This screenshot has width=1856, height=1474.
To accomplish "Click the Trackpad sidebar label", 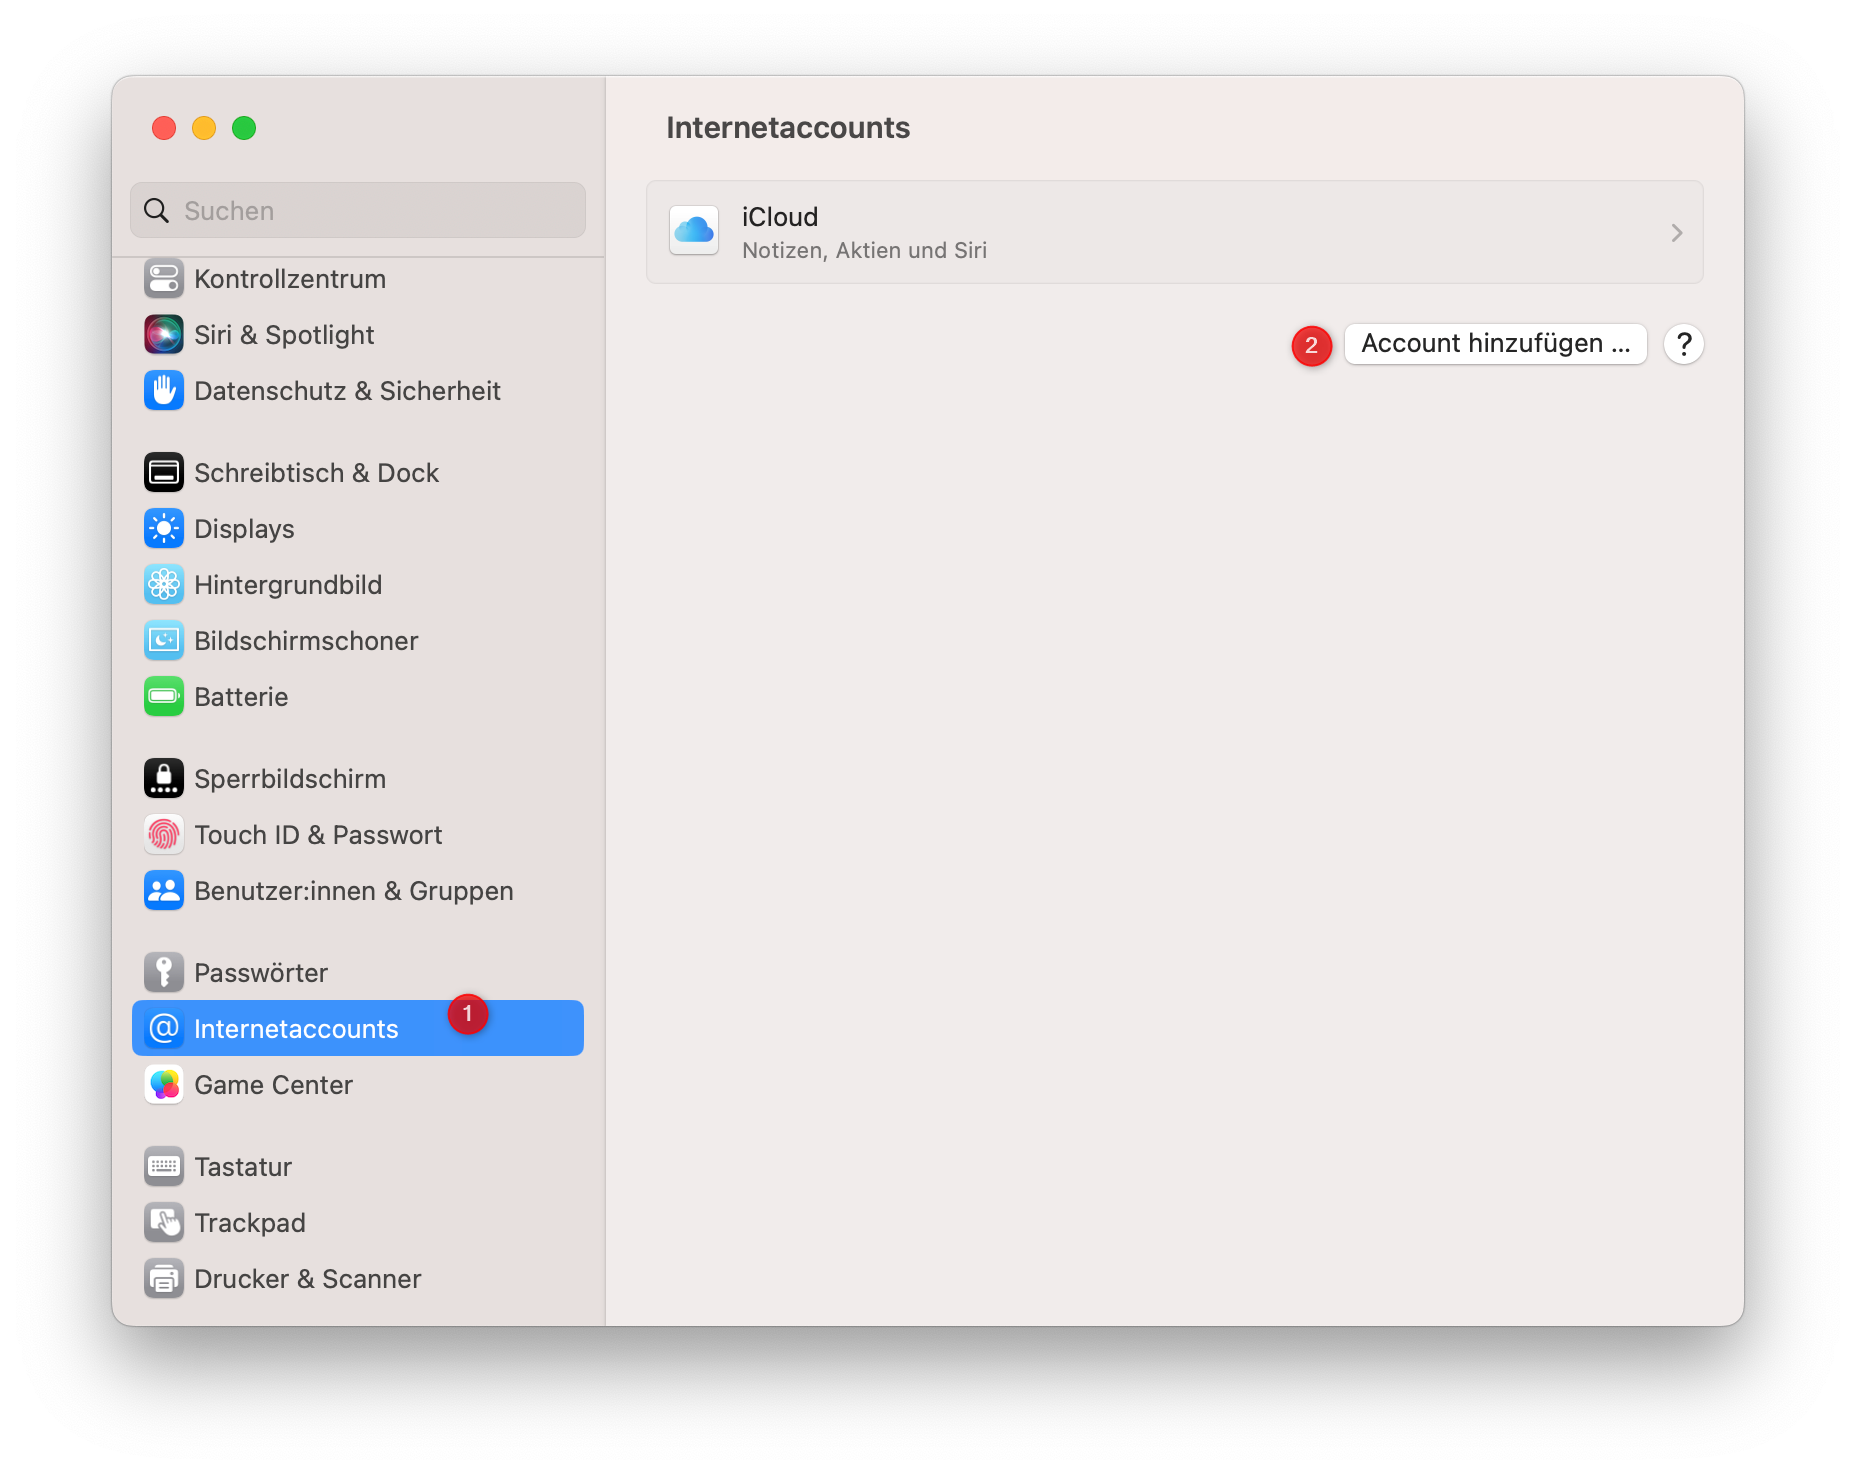I will point(250,1223).
